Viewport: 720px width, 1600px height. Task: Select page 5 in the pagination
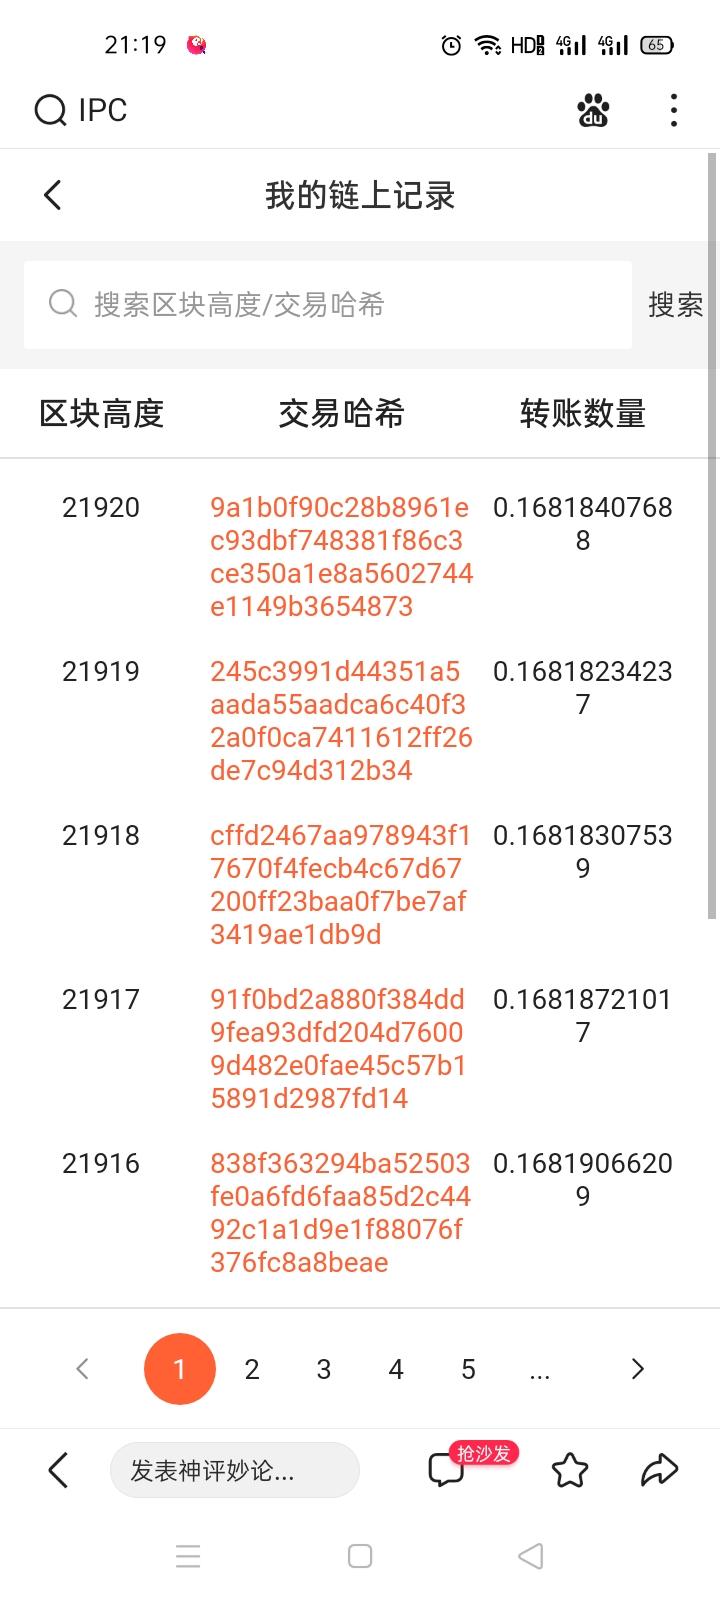[x=467, y=1369]
